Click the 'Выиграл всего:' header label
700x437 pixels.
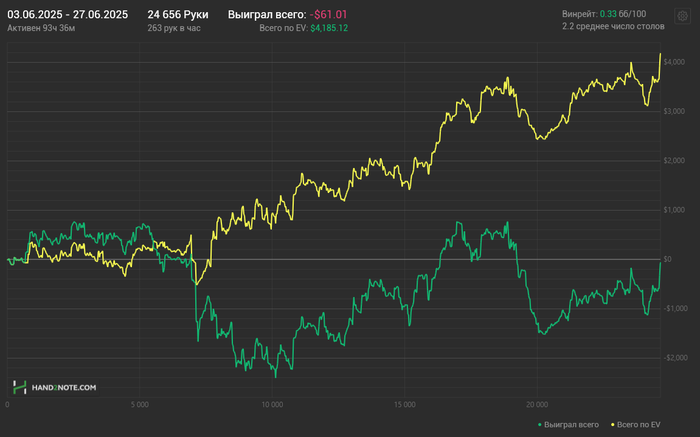click(267, 15)
